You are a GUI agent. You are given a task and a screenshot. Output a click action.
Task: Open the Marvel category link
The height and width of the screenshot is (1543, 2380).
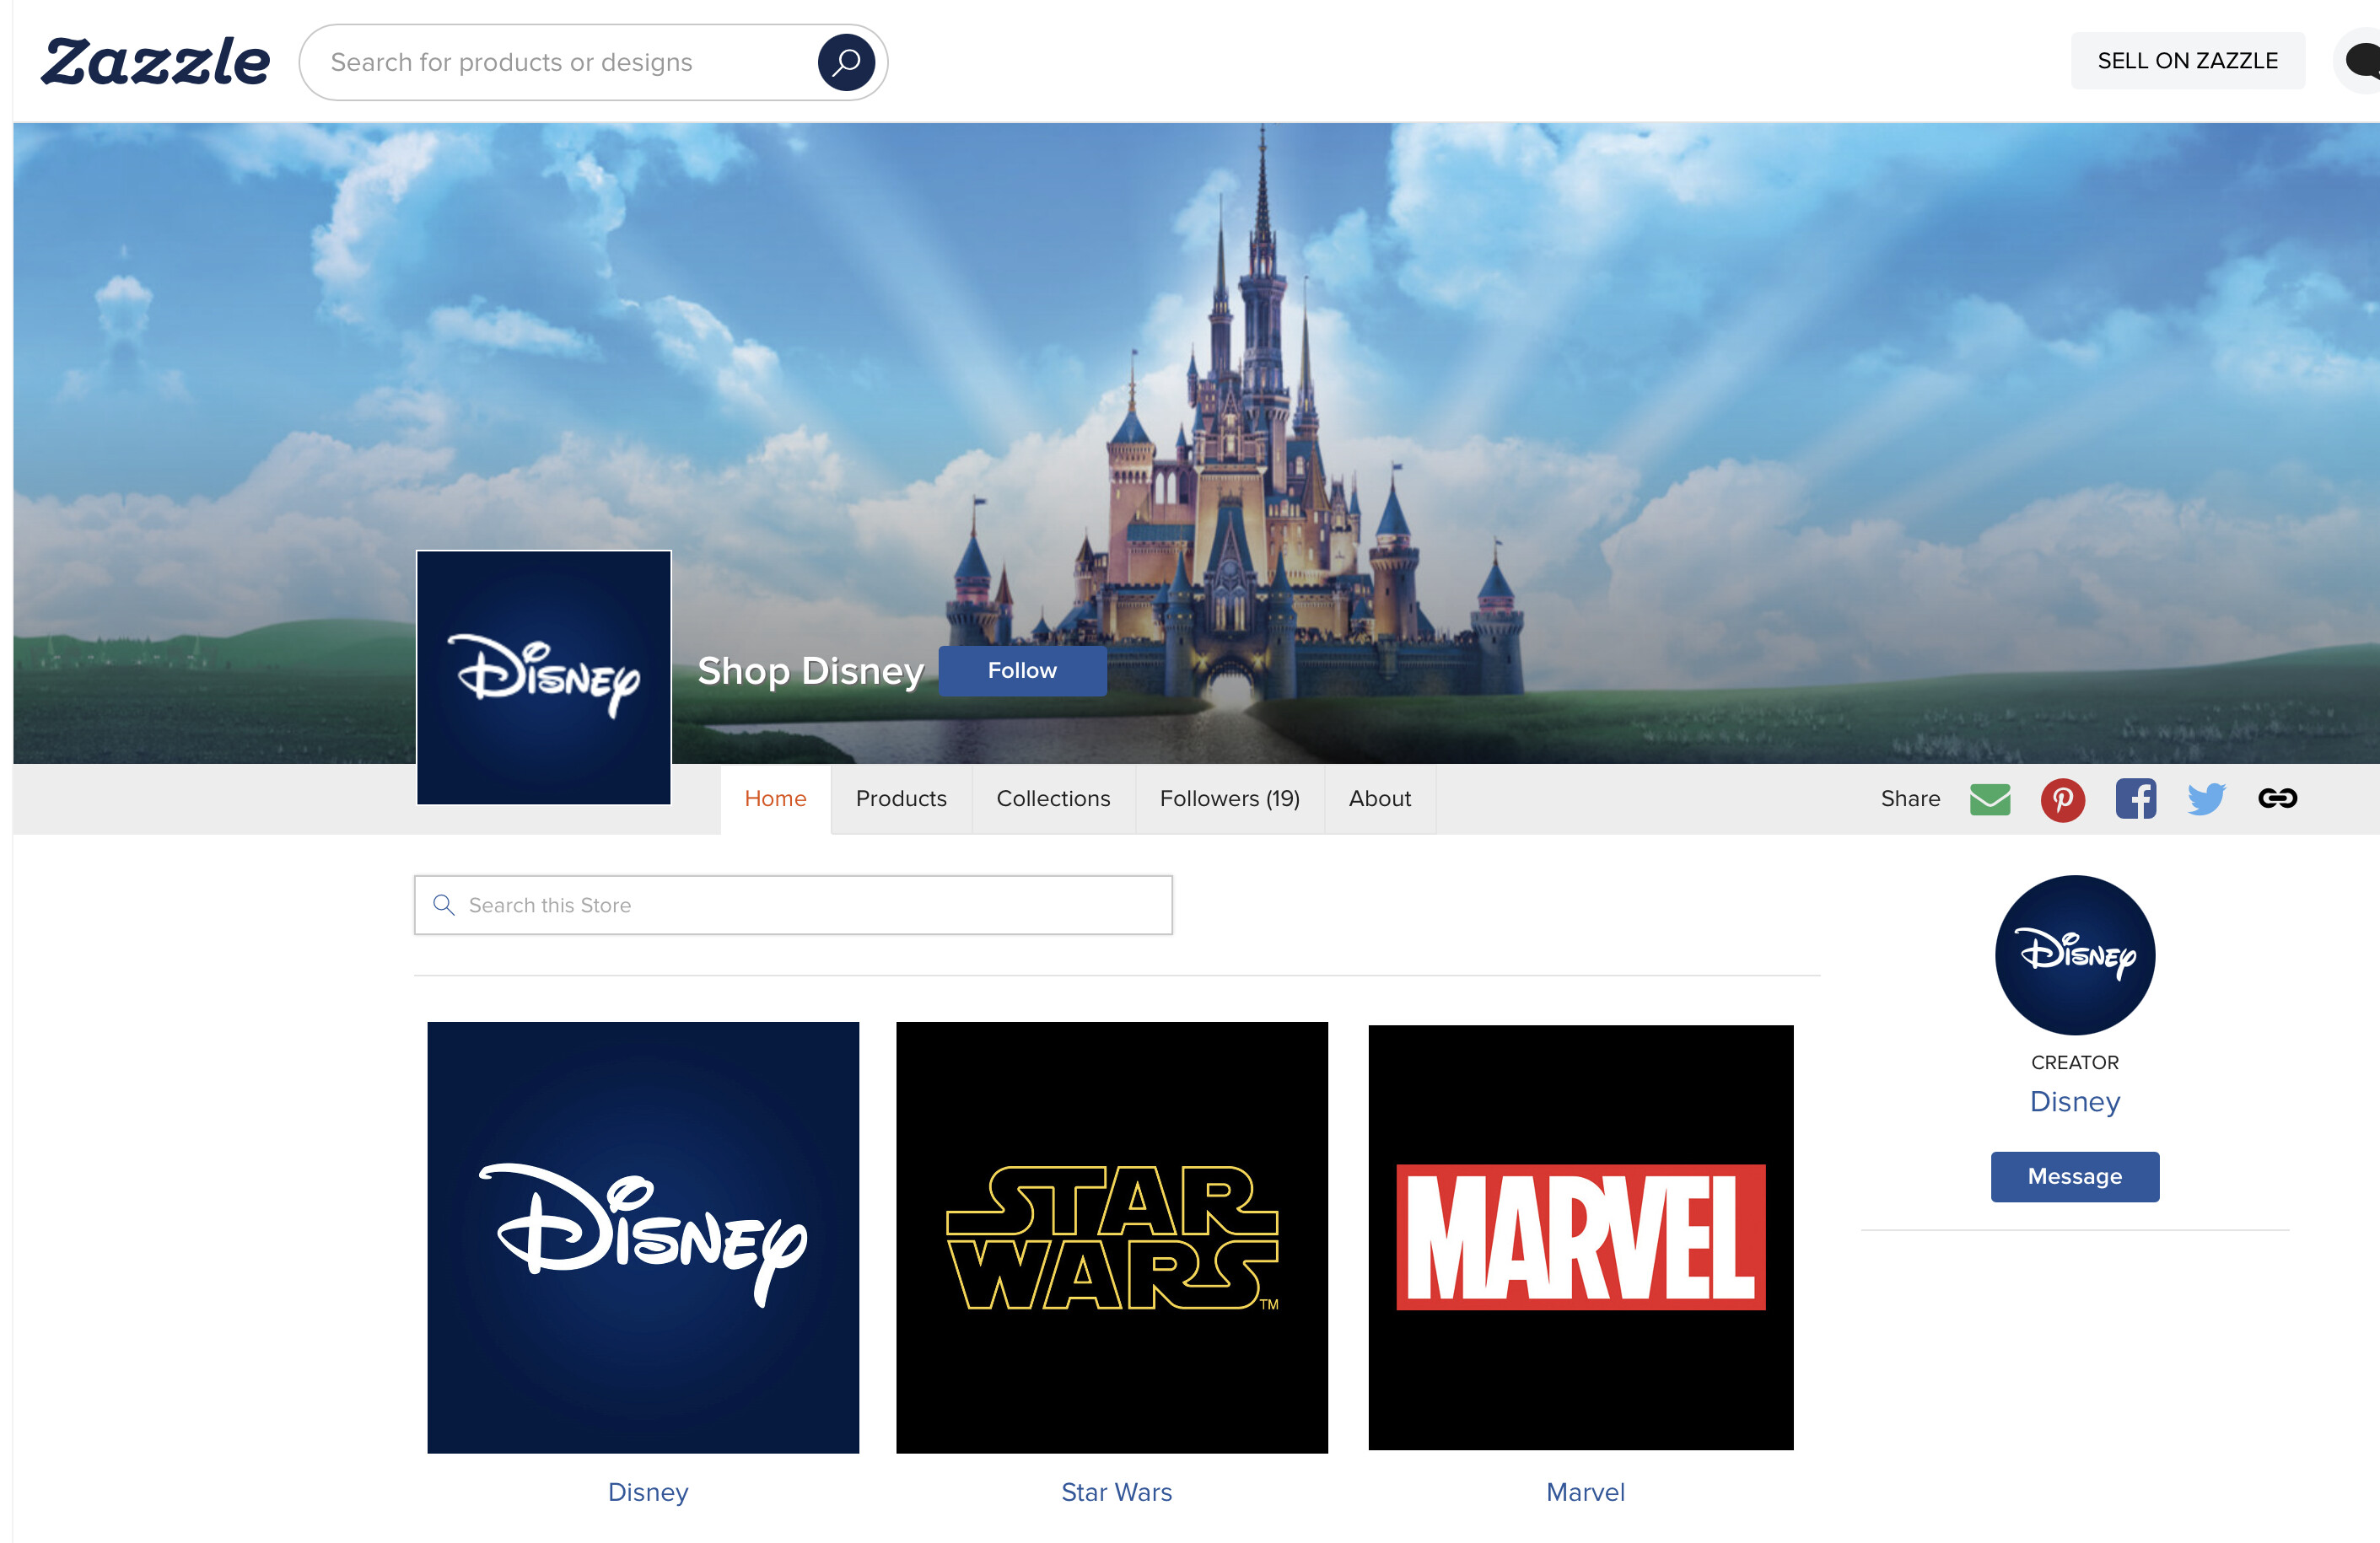point(1585,1492)
